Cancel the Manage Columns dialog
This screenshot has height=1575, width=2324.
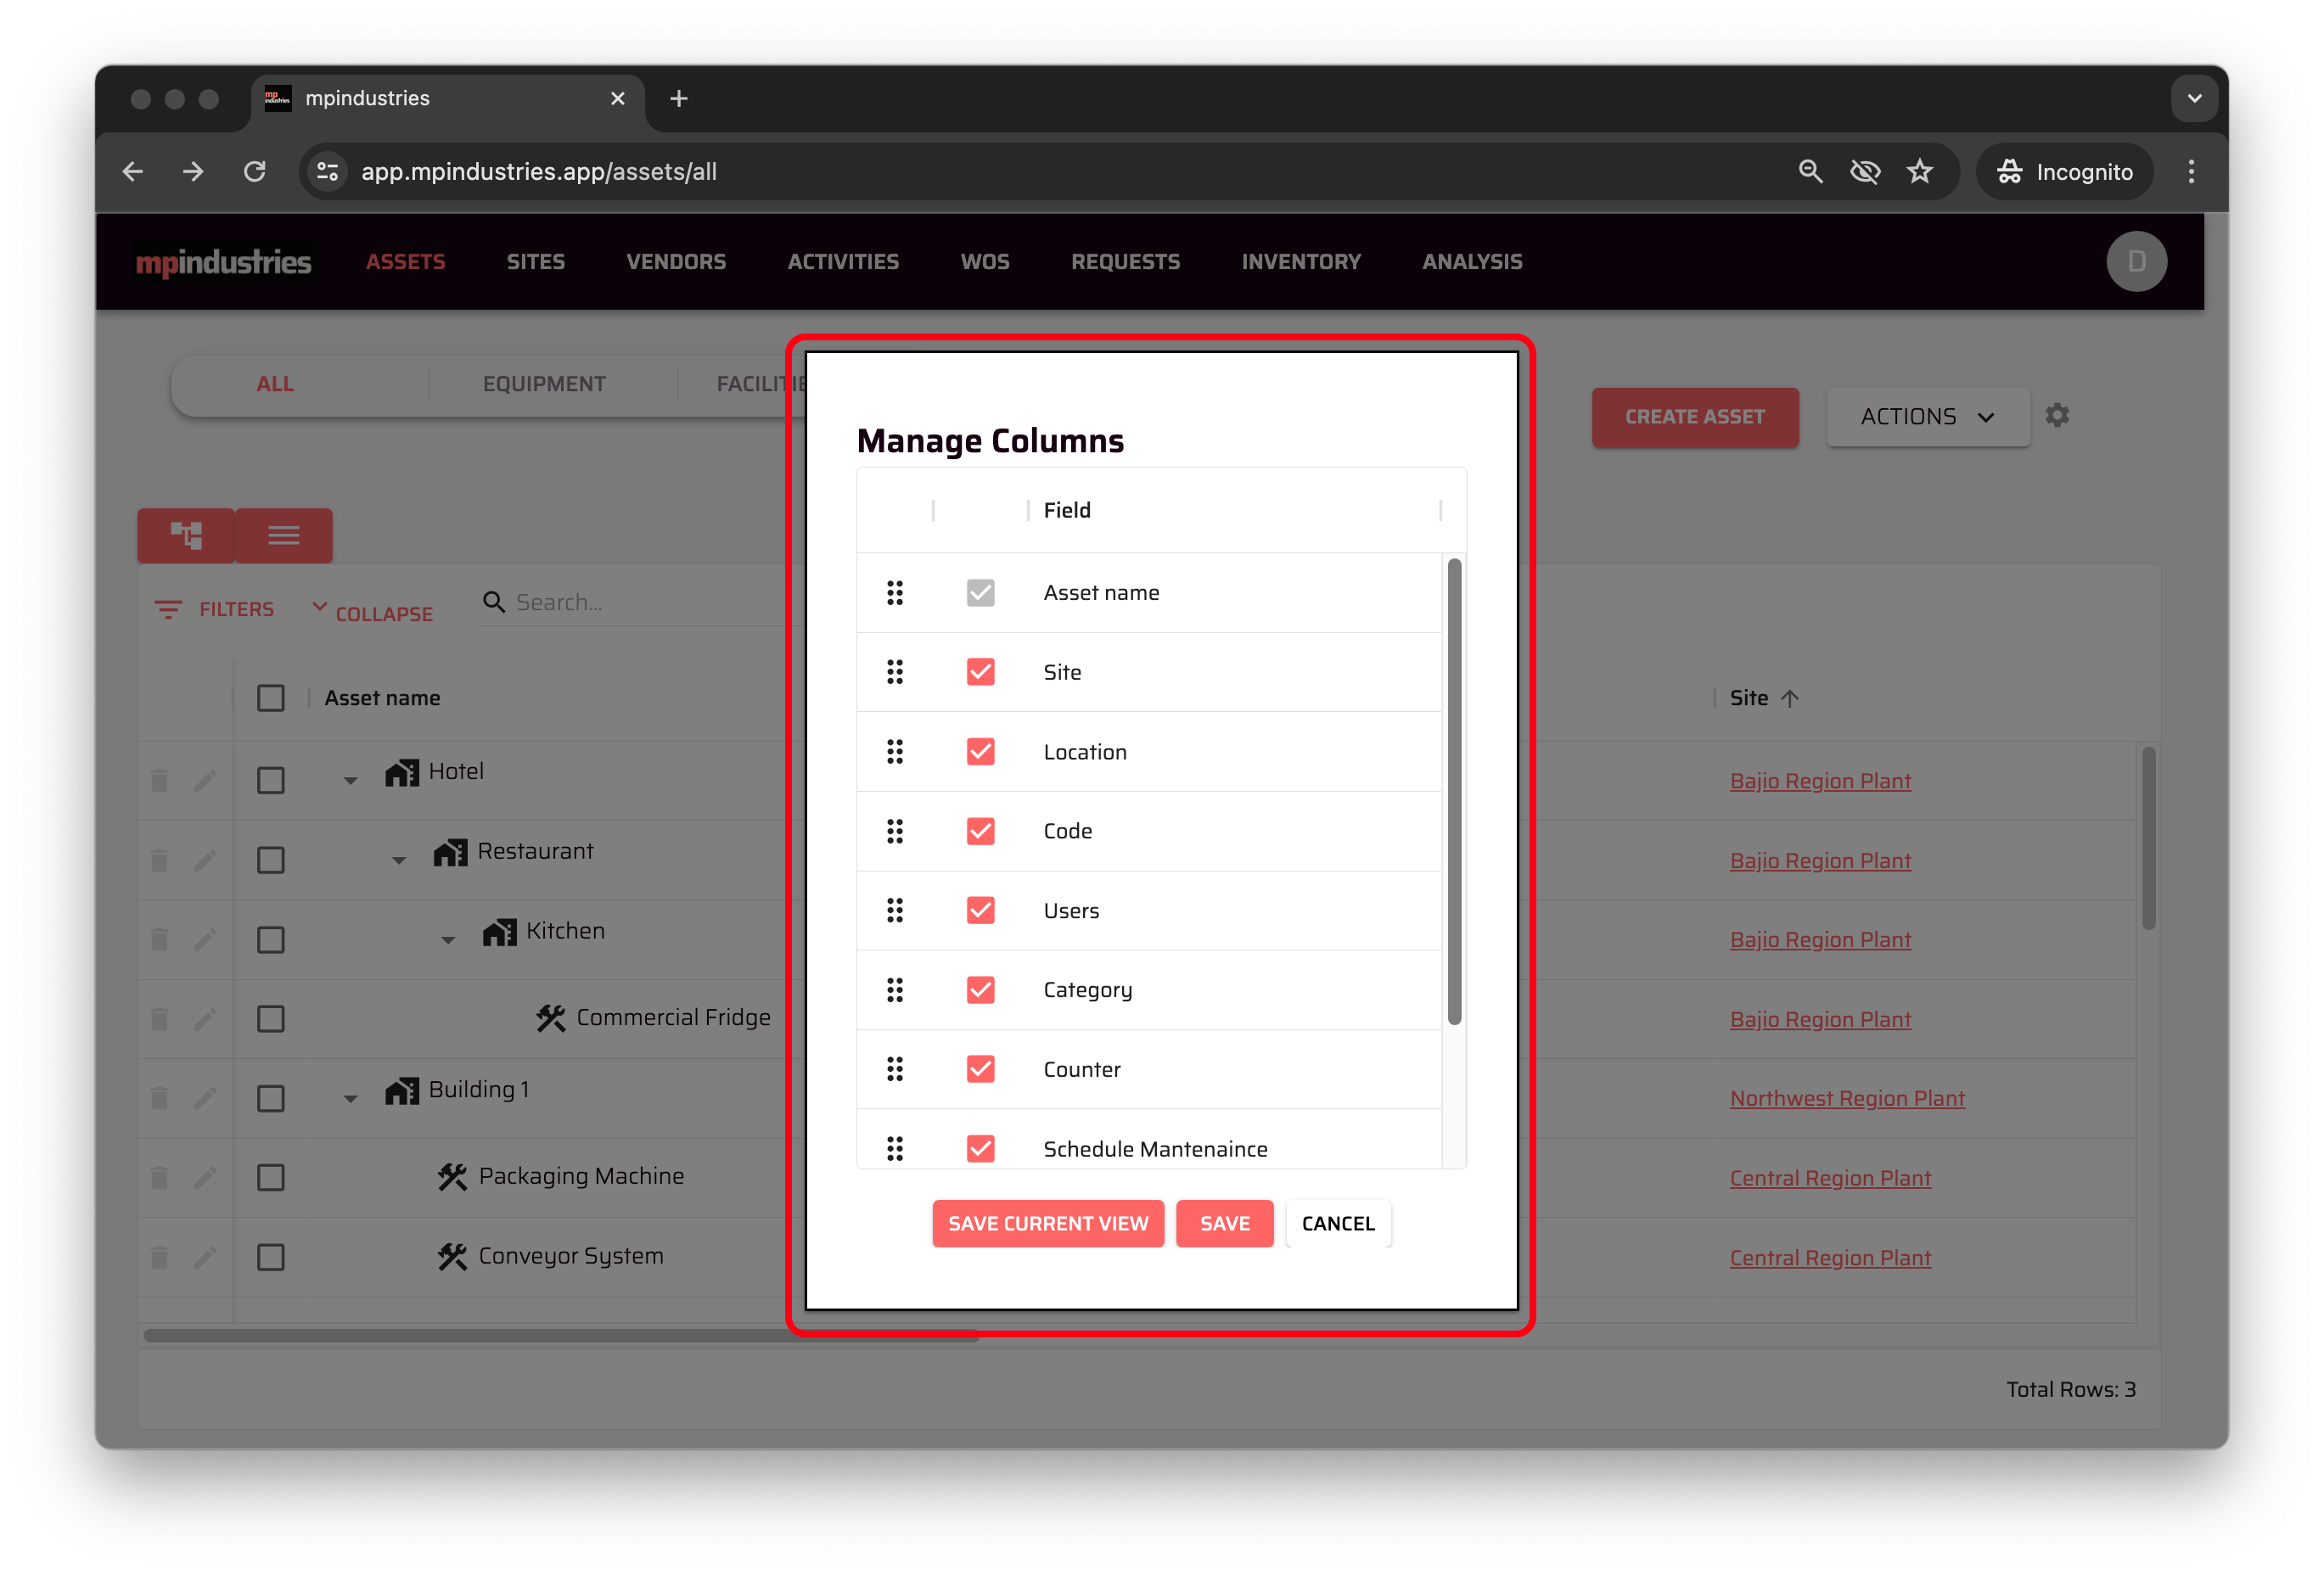point(1337,1223)
